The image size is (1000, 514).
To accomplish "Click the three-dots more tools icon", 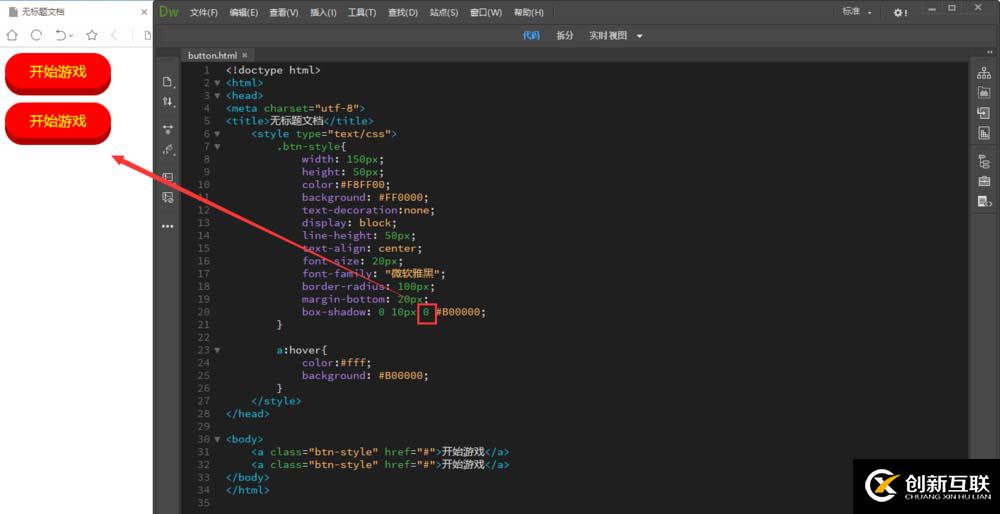I will click(168, 226).
